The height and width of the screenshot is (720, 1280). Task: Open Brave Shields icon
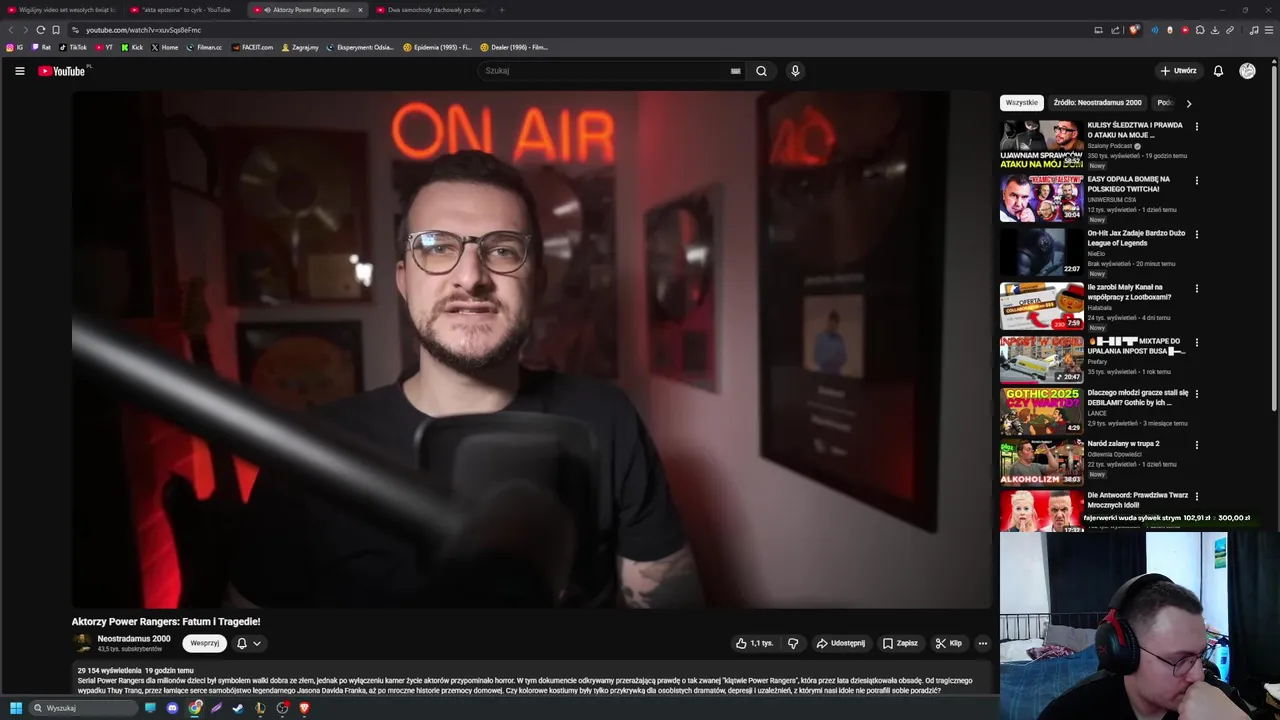pos(1134,30)
